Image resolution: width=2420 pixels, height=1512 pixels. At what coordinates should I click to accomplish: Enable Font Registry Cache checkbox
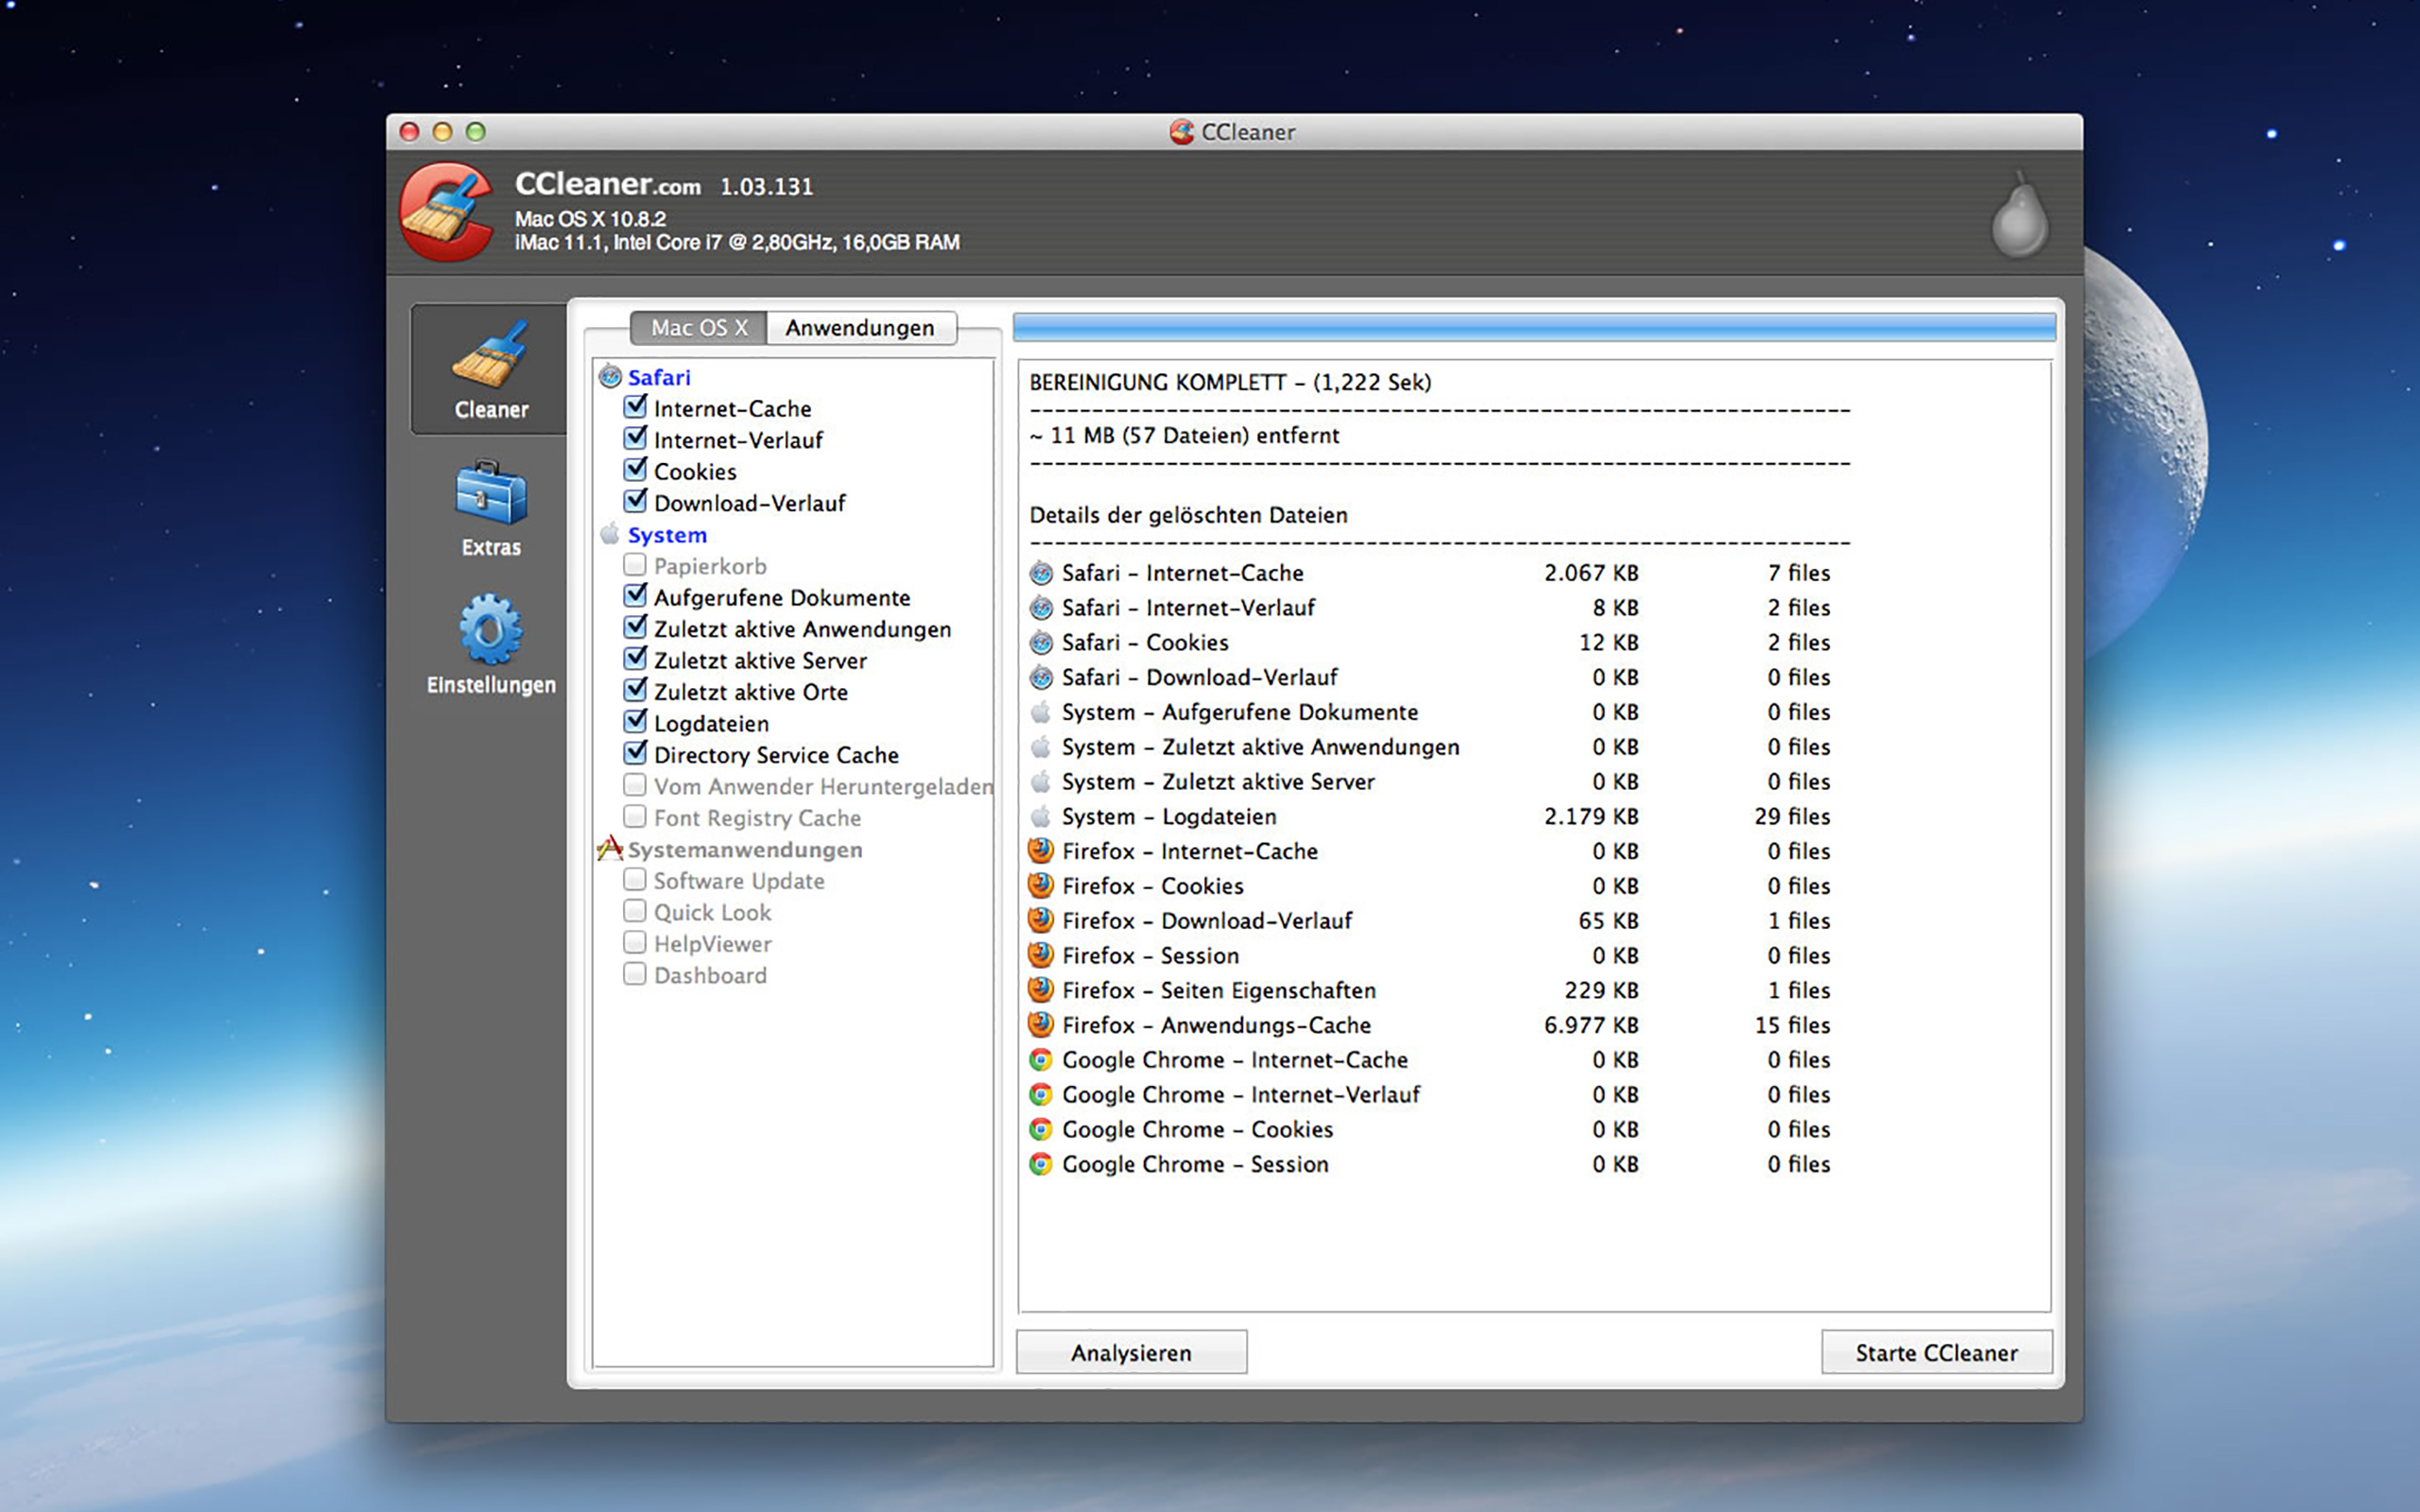coord(635,817)
